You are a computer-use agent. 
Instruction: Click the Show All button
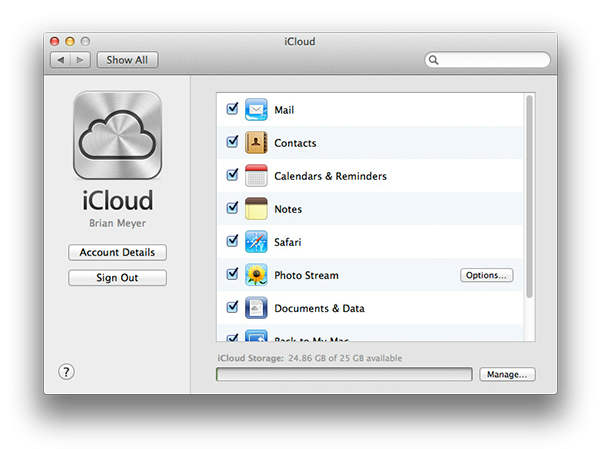(127, 60)
